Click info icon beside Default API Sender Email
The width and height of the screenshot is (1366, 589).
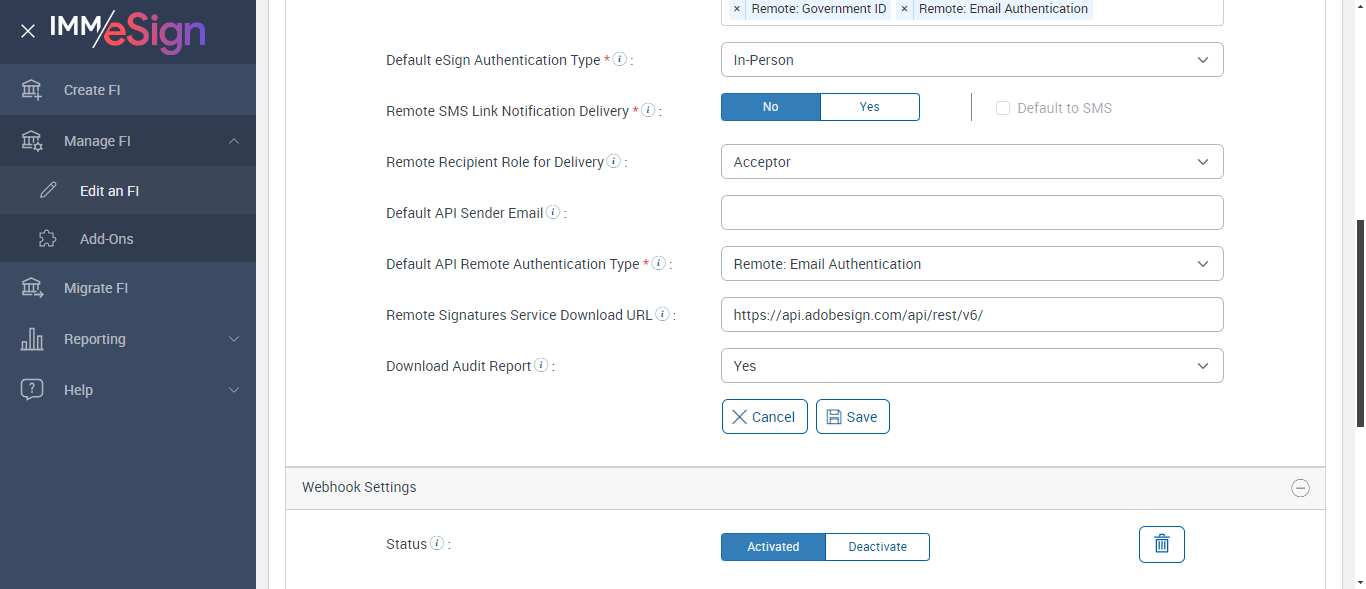[x=553, y=213]
